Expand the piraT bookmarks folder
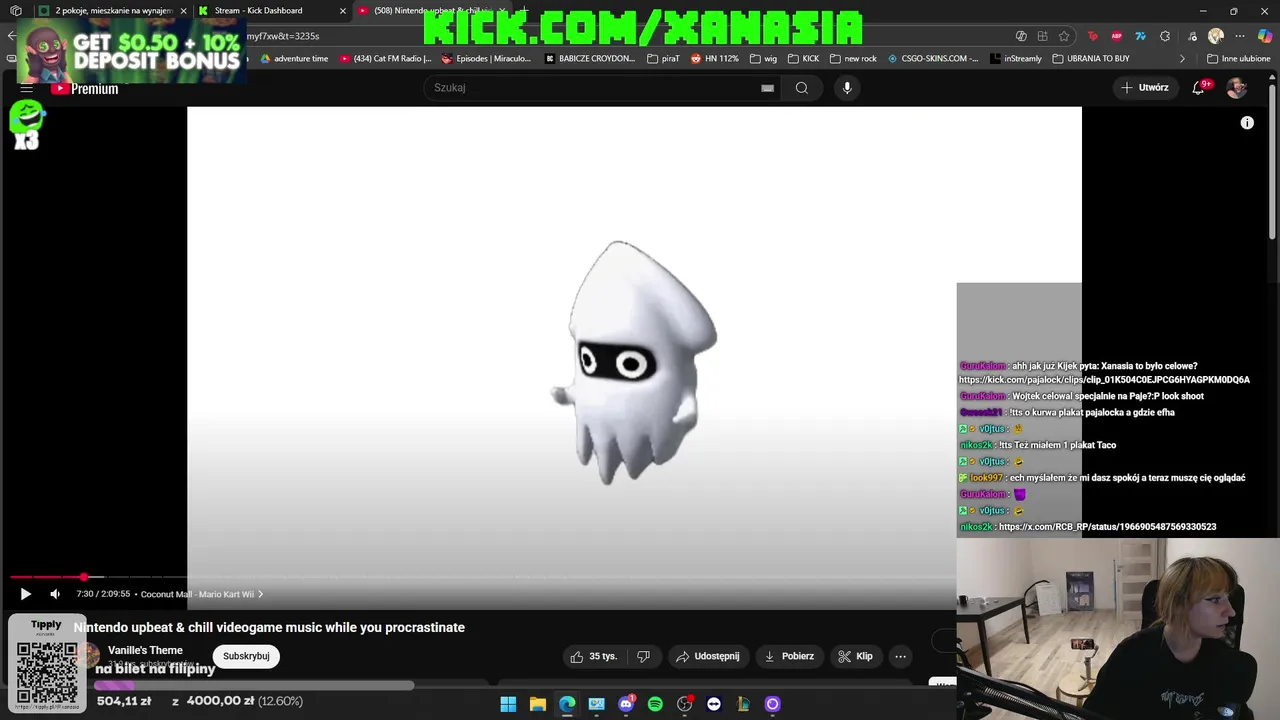This screenshot has width=1280, height=720. click(x=663, y=59)
